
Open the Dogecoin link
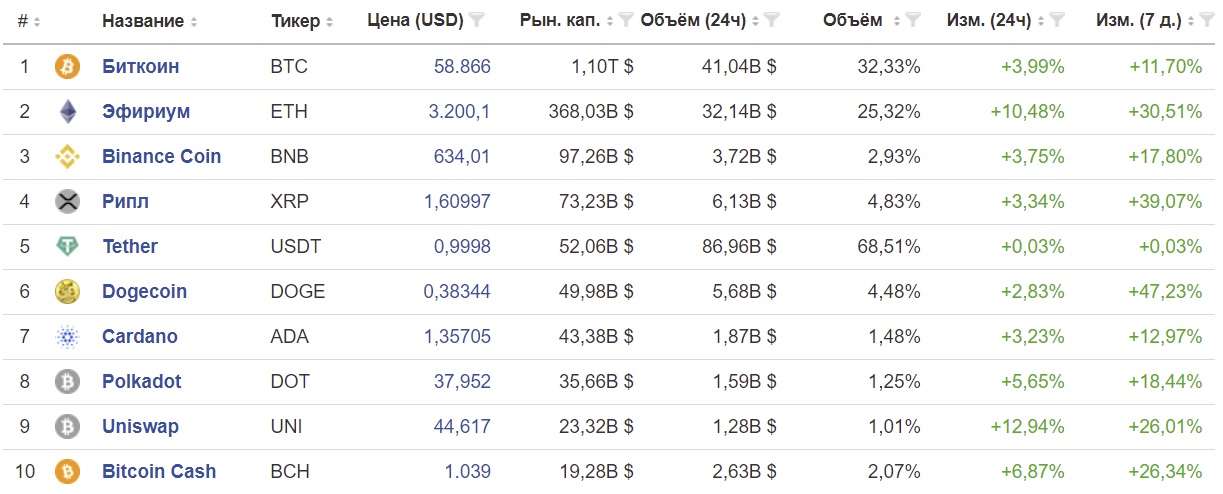(x=145, y=292)
